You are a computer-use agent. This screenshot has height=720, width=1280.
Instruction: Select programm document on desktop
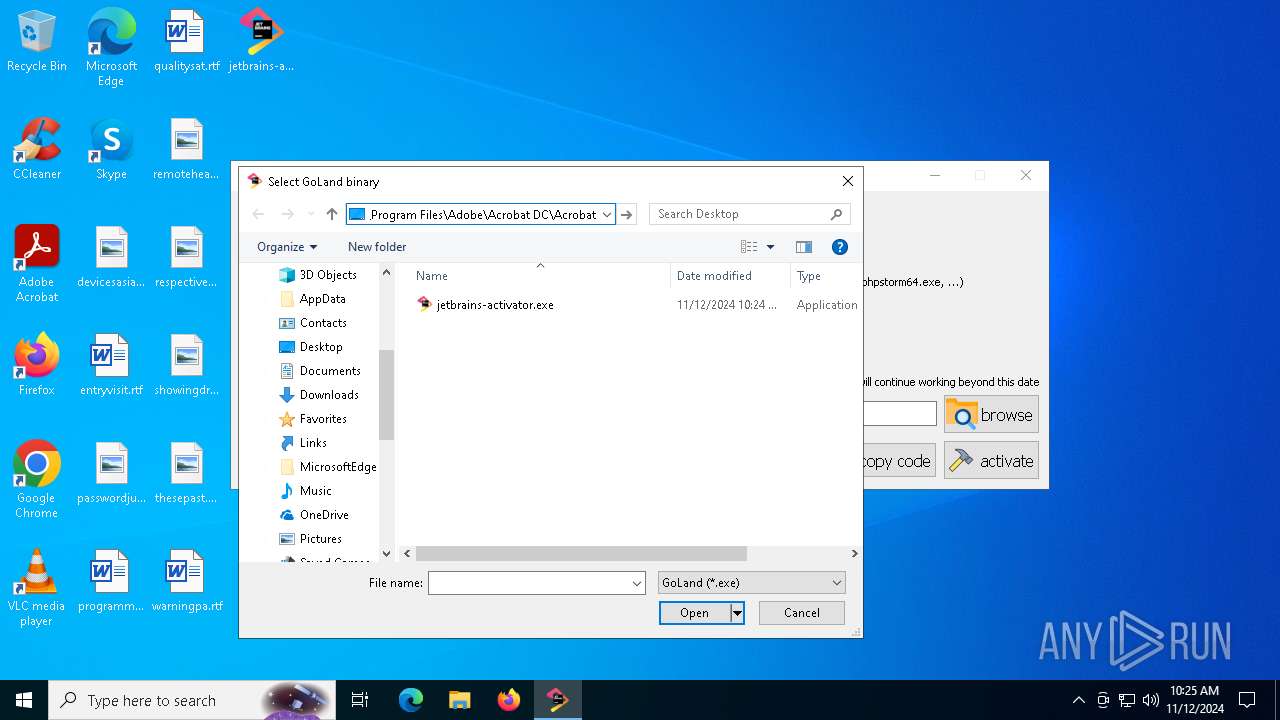(111, 582)
